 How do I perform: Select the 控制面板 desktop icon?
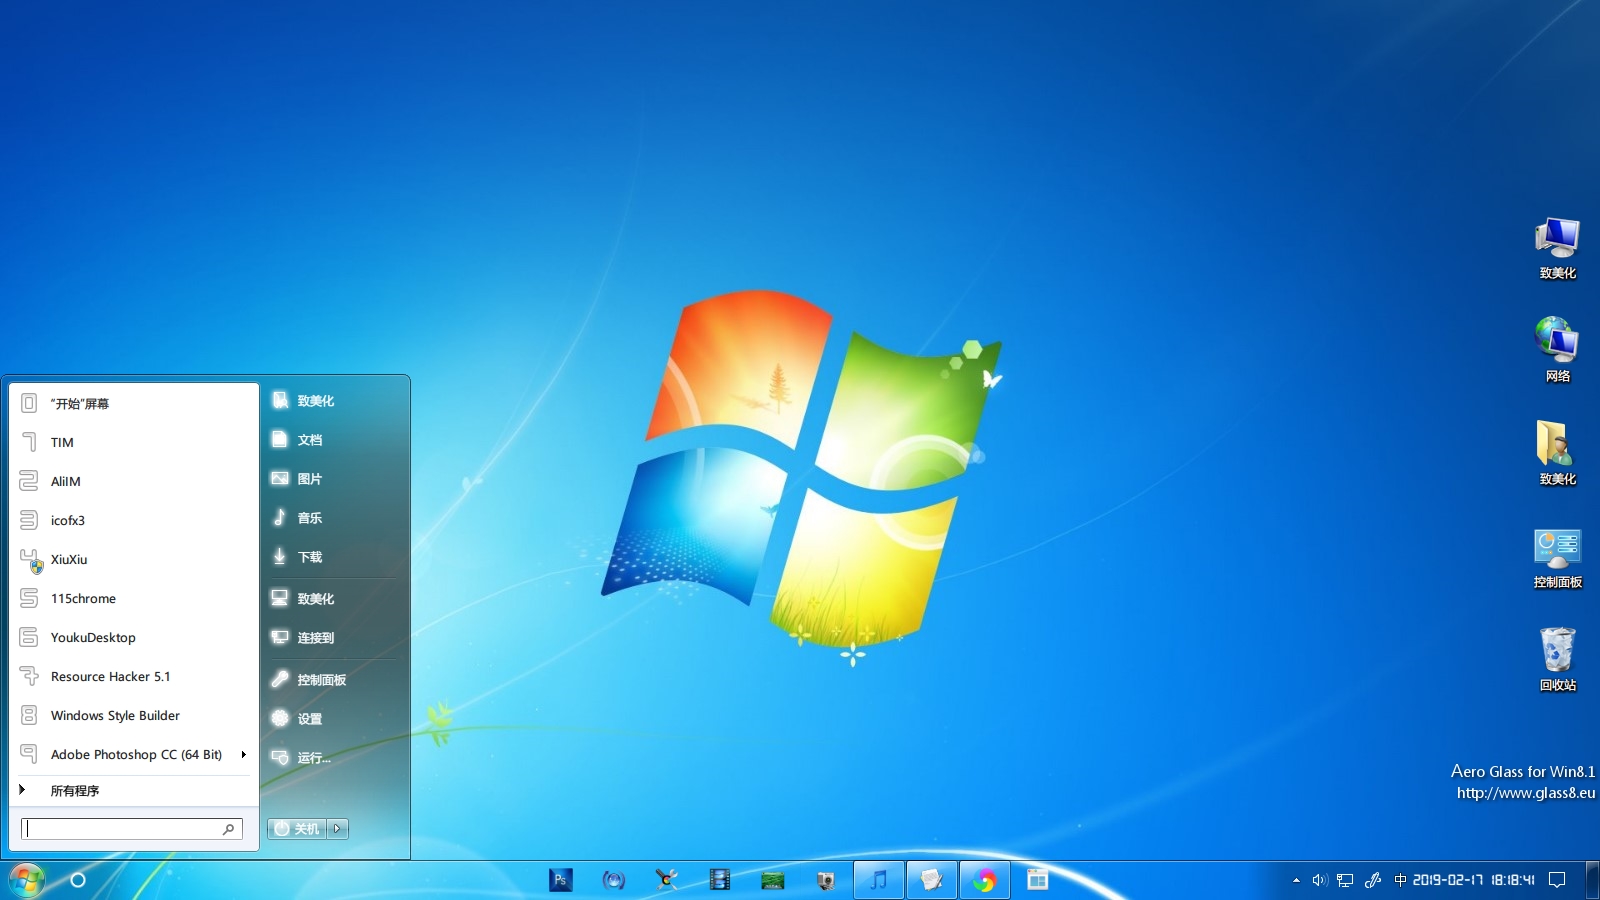pyautogui.click(x=1557, y=558)
